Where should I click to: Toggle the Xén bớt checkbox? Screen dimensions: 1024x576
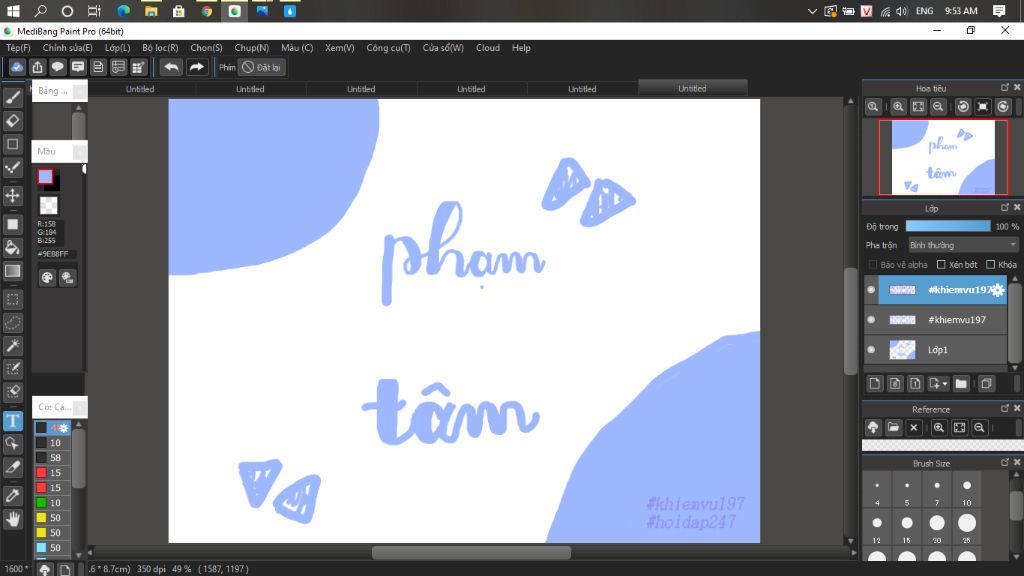click(941, 264)
